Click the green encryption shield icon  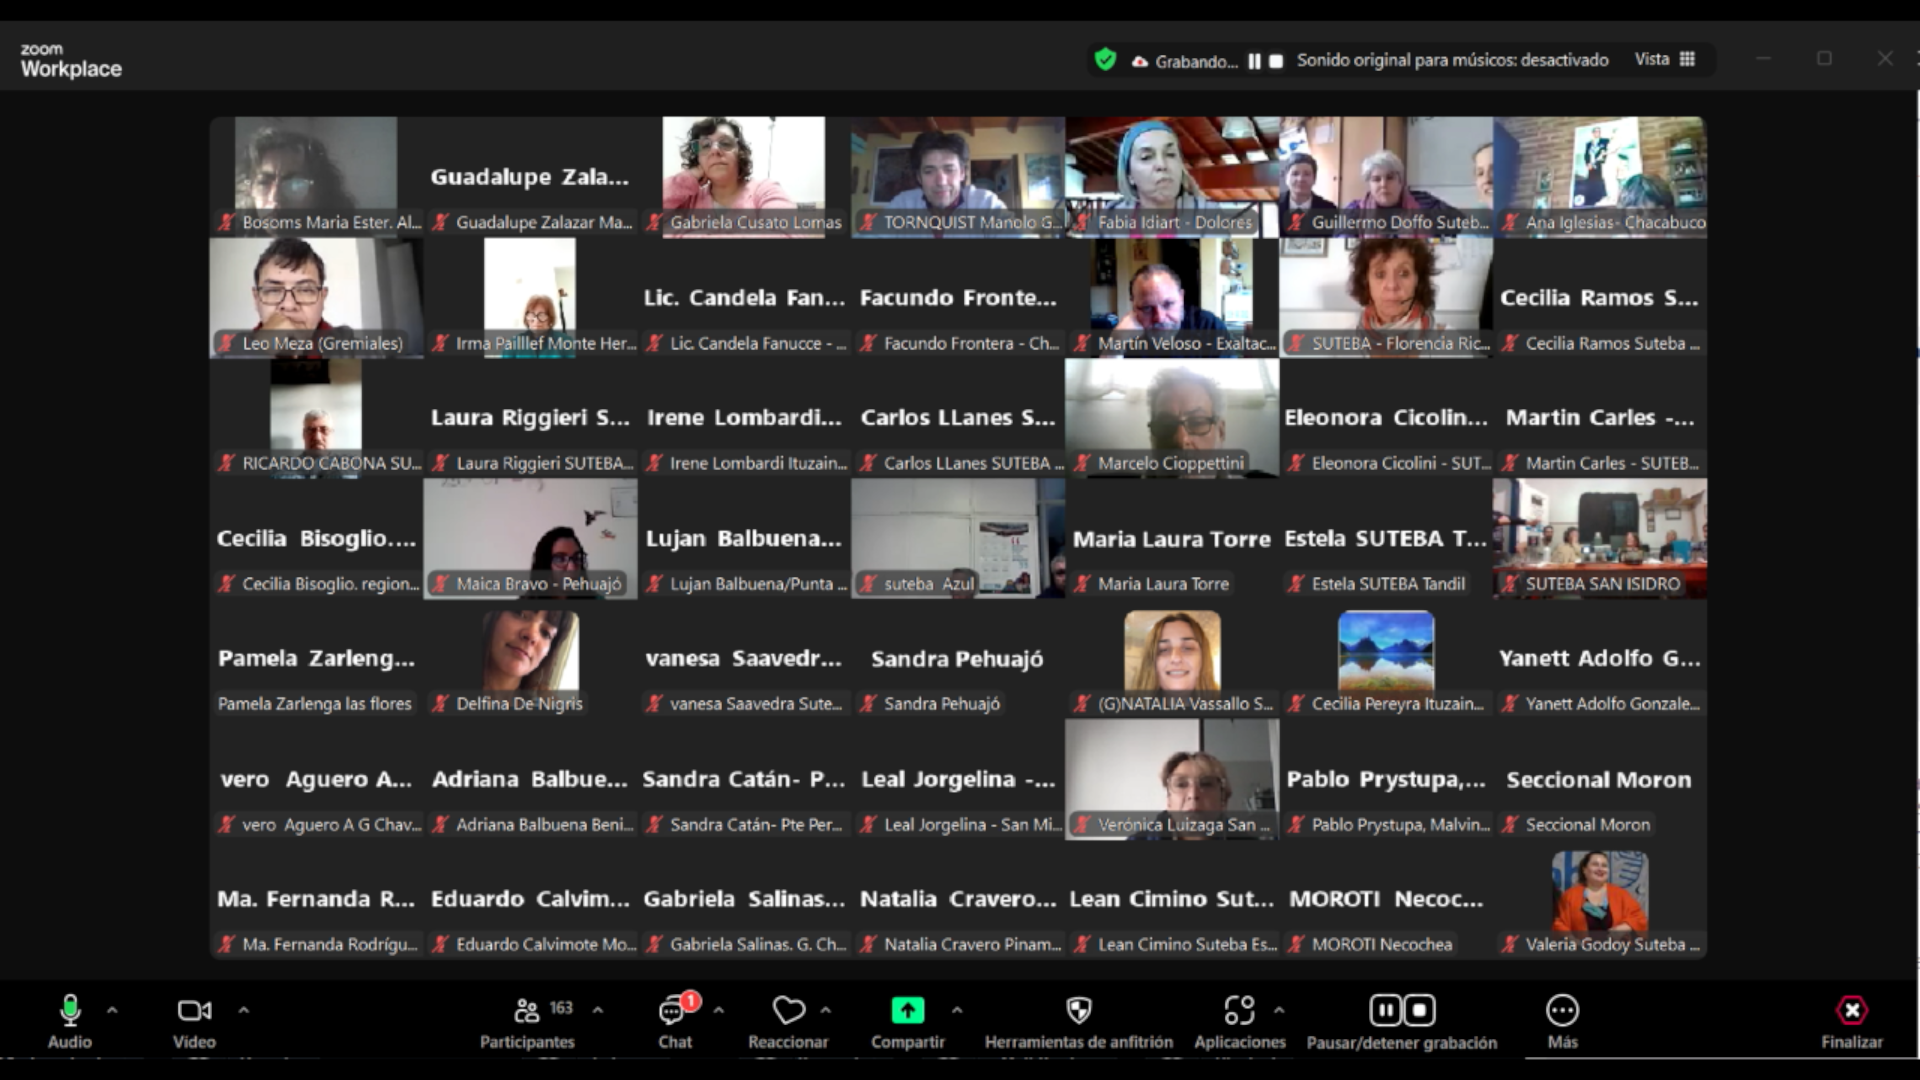(x=1105, y=60)
